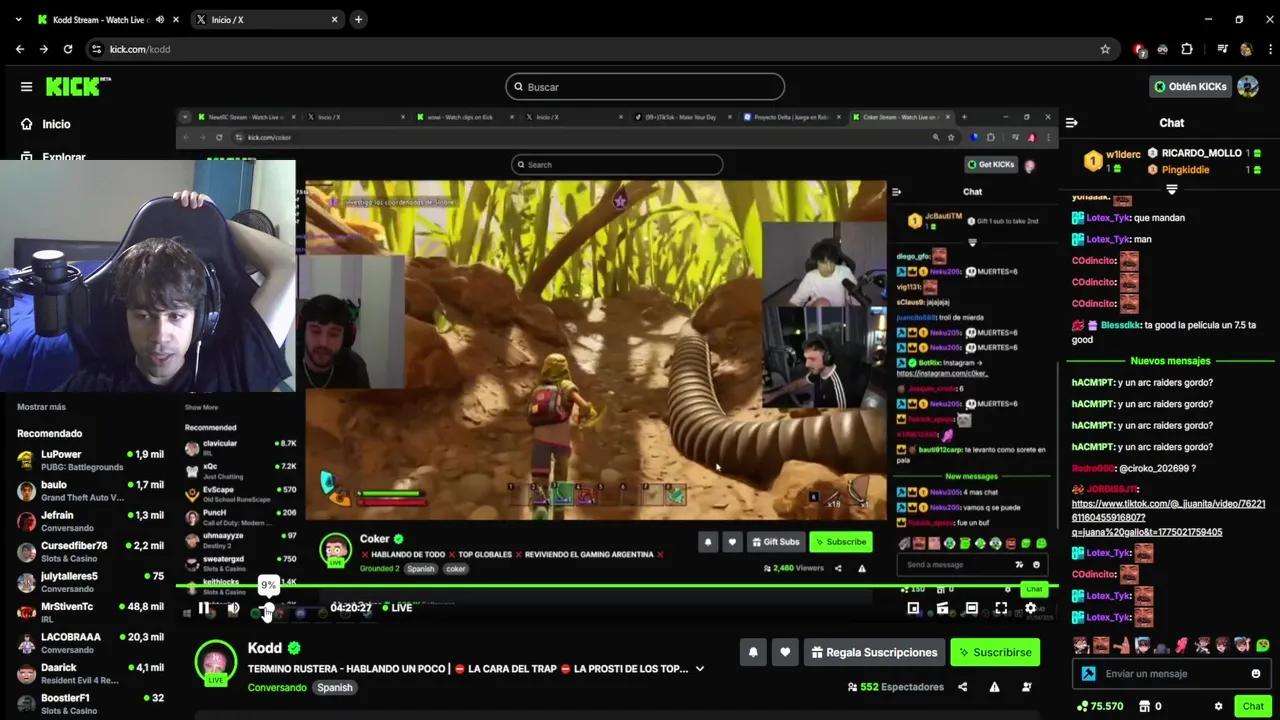Pause the Kodd stream with the pause button

[203, 607]
